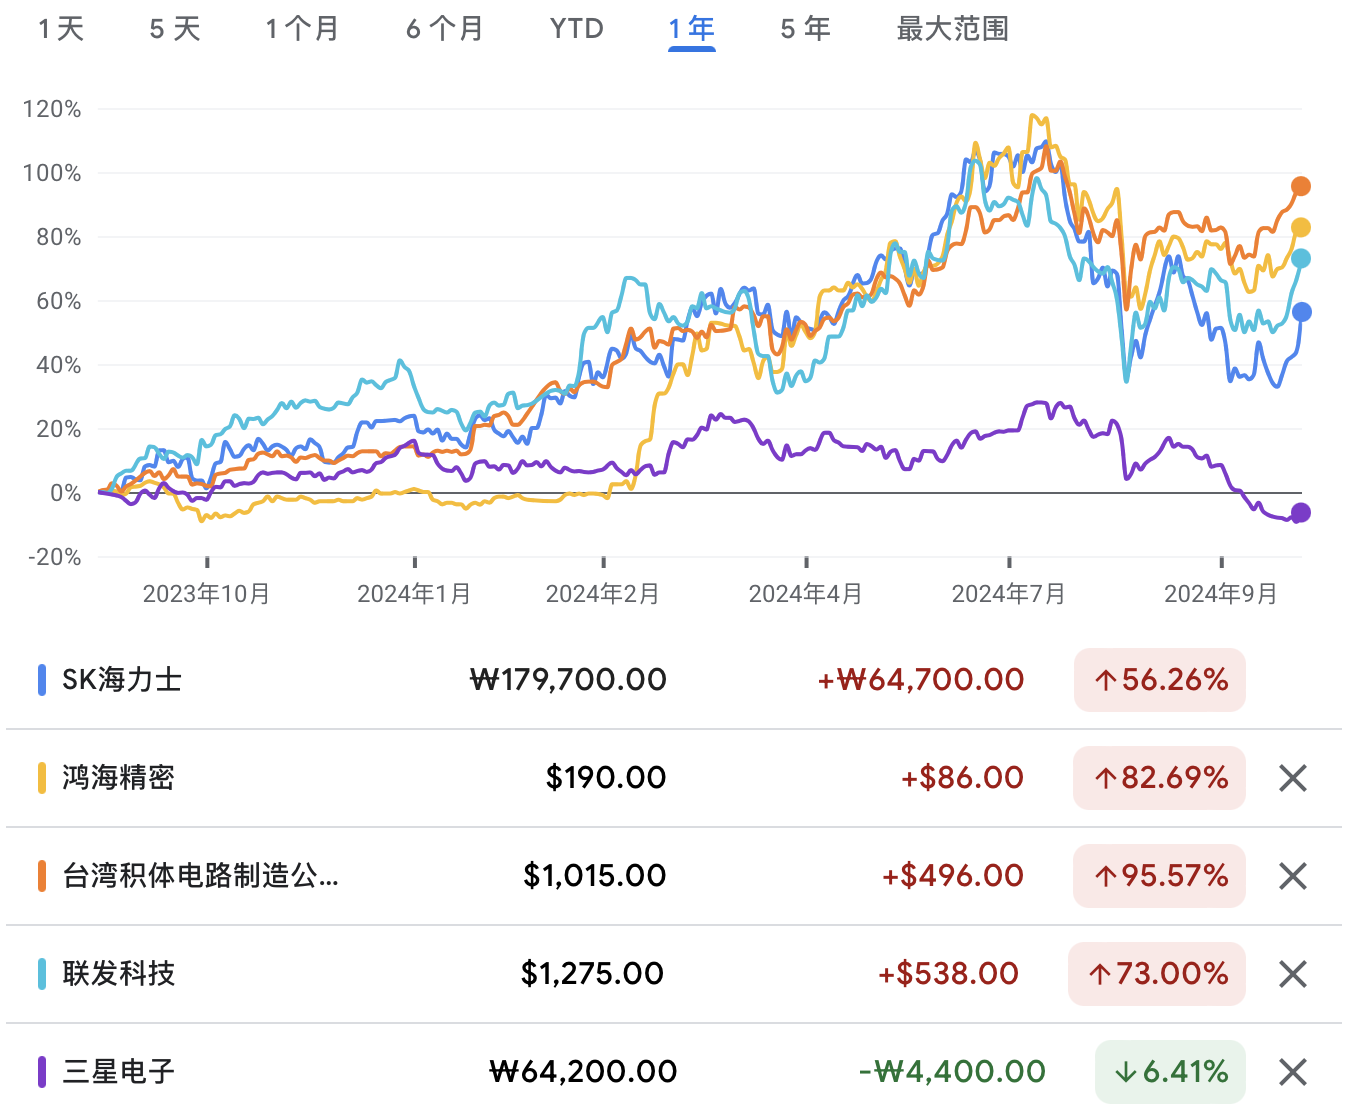Select the 最大范围 time range tab

tap(953, 29)
